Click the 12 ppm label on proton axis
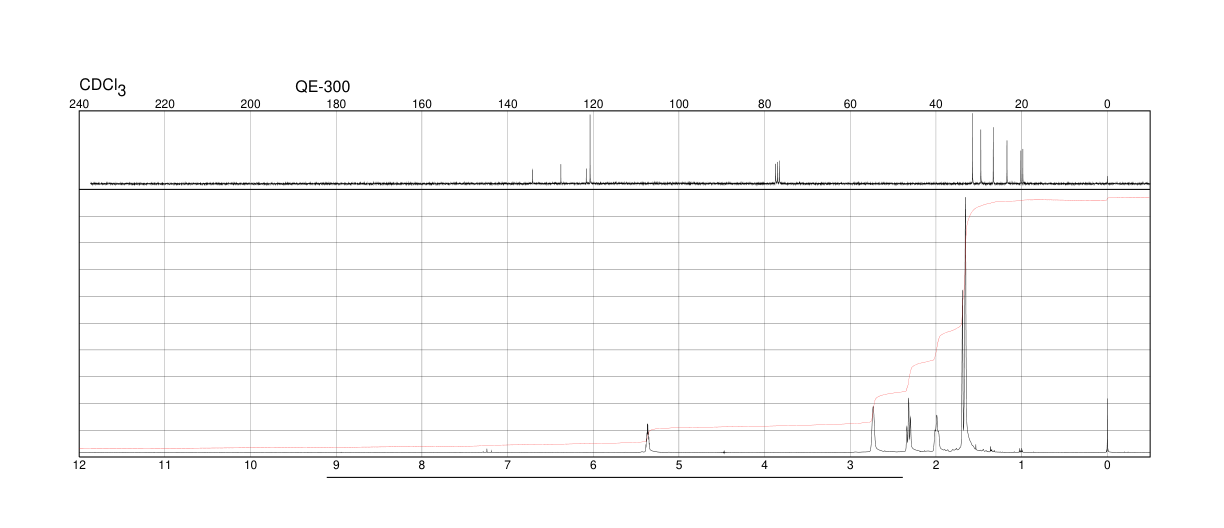This screenshot has height=528, width=1224. point(80,466)
